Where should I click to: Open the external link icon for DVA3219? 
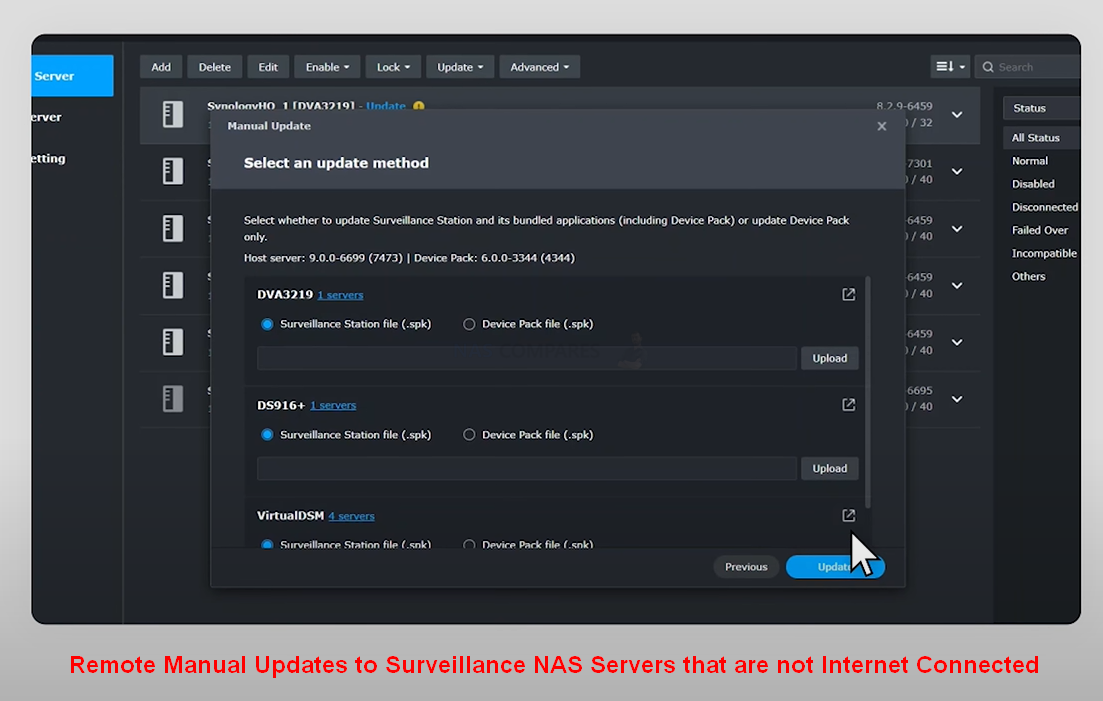[x=848, y=295]
